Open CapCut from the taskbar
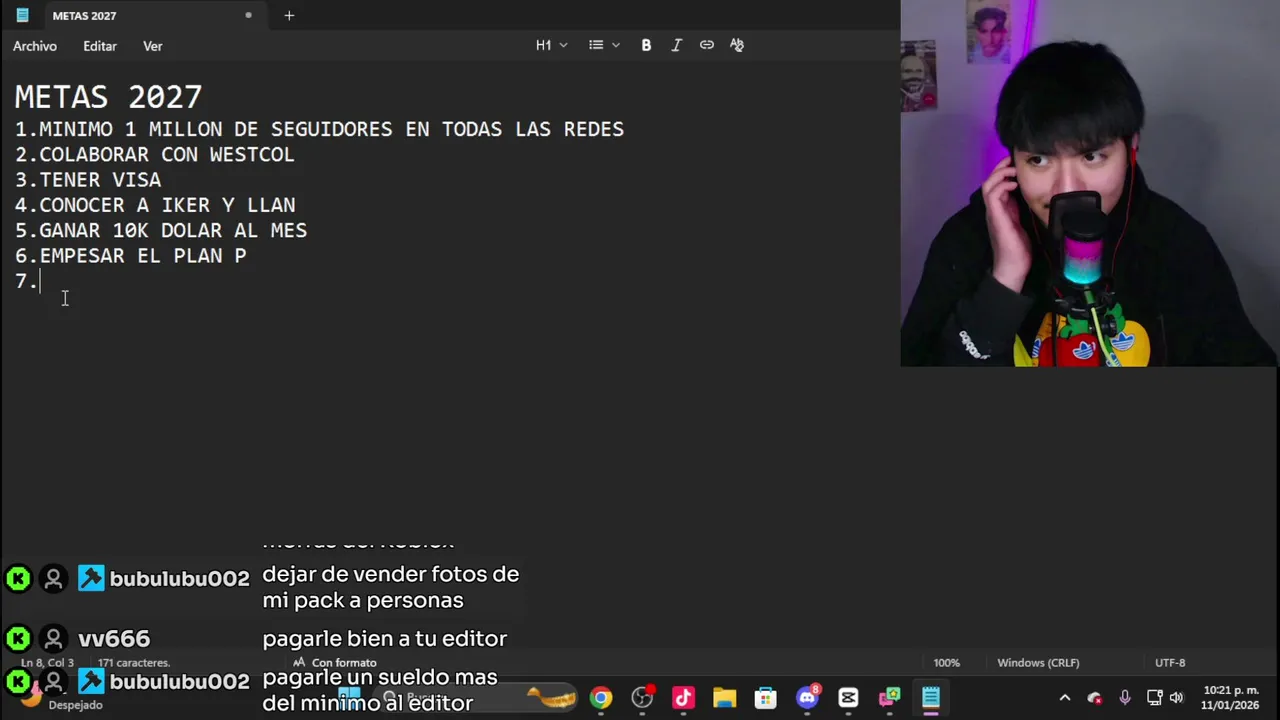The height and width of the screenshot is (720, 1280). [x=848, y=698]
